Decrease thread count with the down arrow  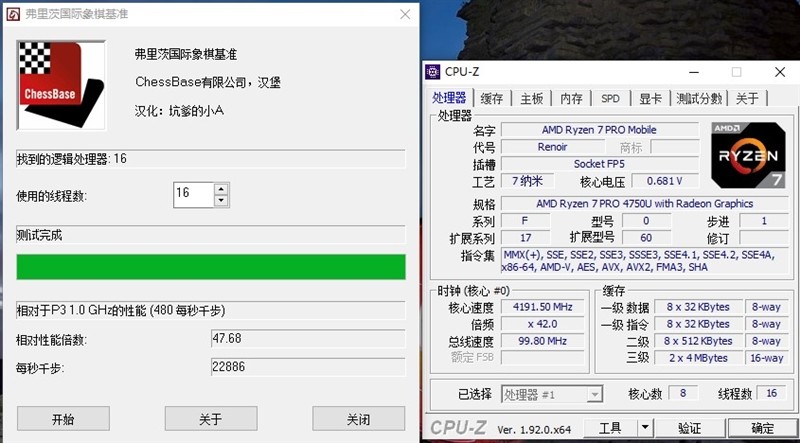pos(221,201)
